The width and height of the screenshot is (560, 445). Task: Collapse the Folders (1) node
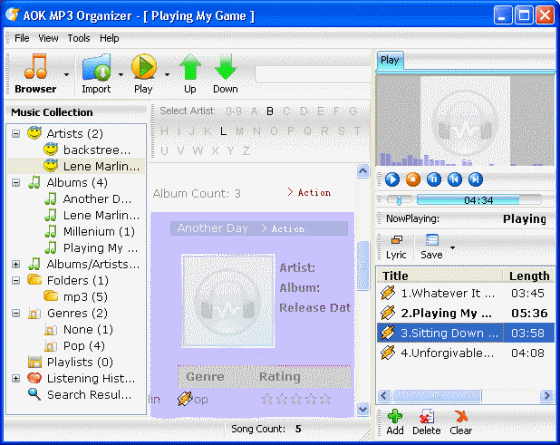tap(16, 281)
